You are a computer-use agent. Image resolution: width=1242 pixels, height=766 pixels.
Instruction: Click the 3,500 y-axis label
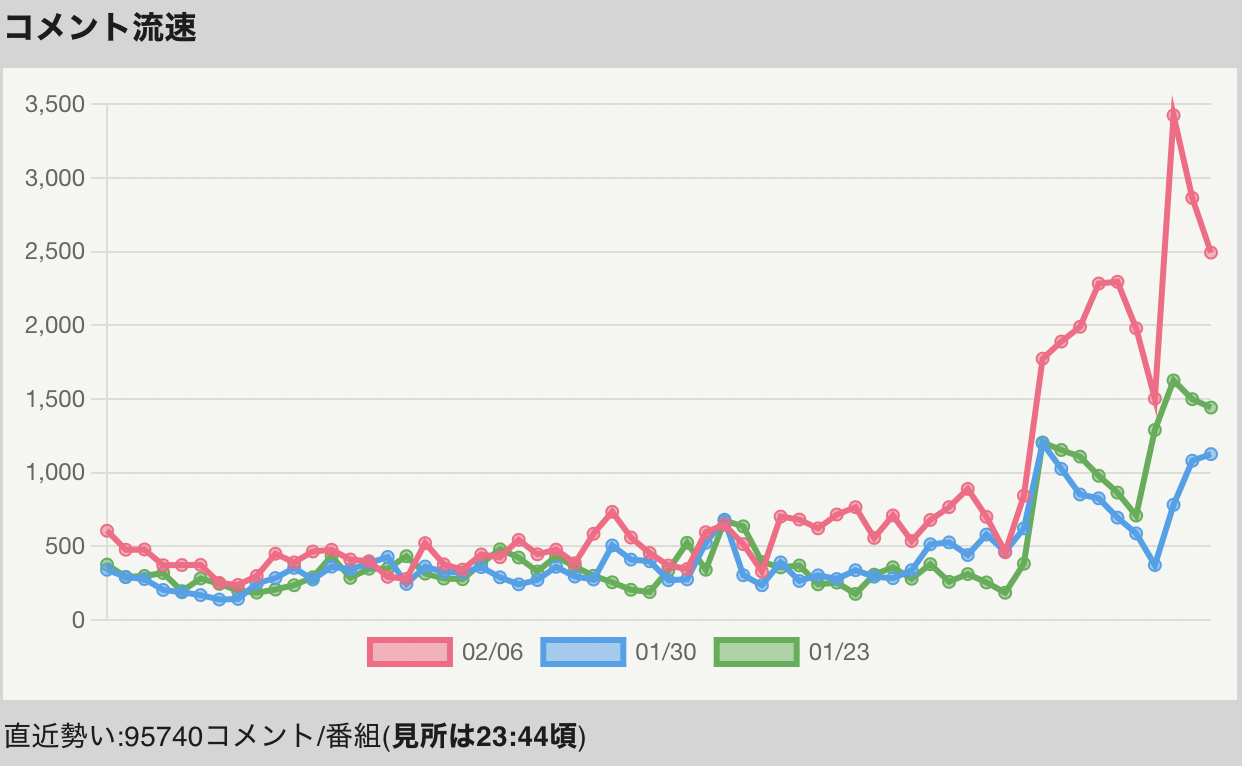[x=54, y=104]
